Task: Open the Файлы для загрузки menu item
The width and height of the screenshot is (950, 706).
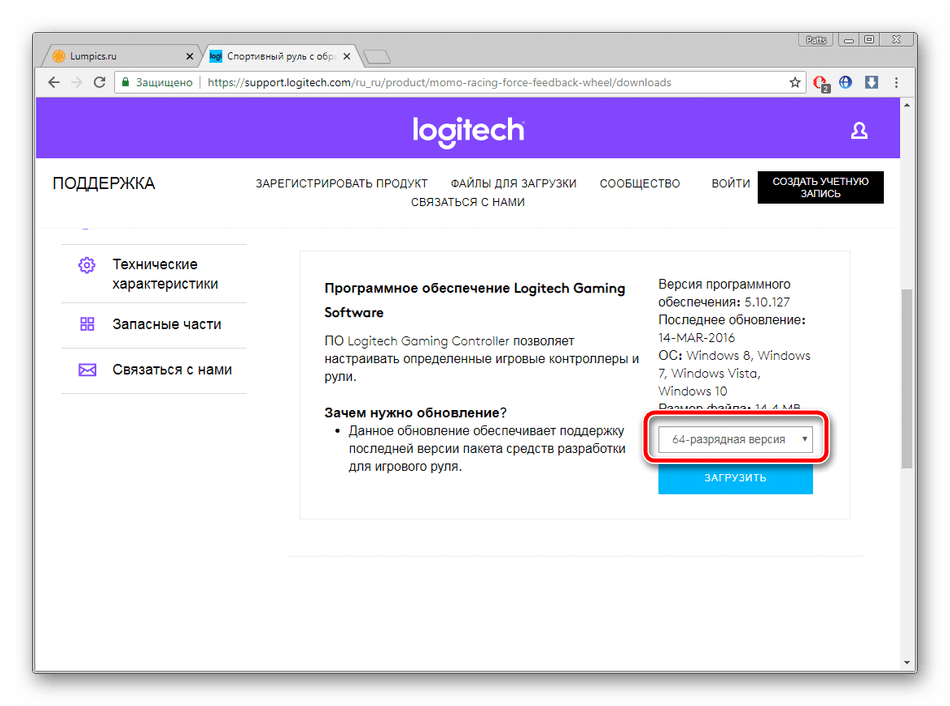Action: click(x=513, y=184)
